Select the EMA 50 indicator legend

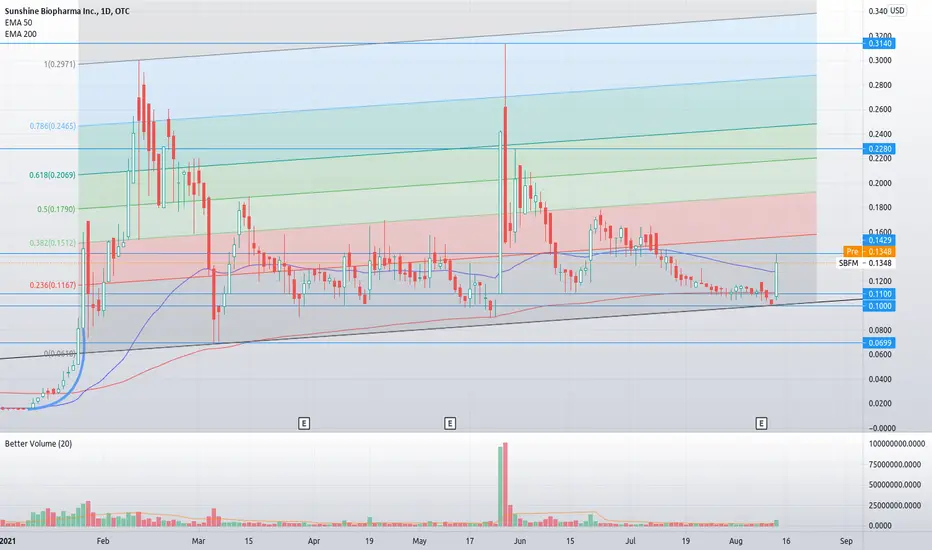point(18,23)
